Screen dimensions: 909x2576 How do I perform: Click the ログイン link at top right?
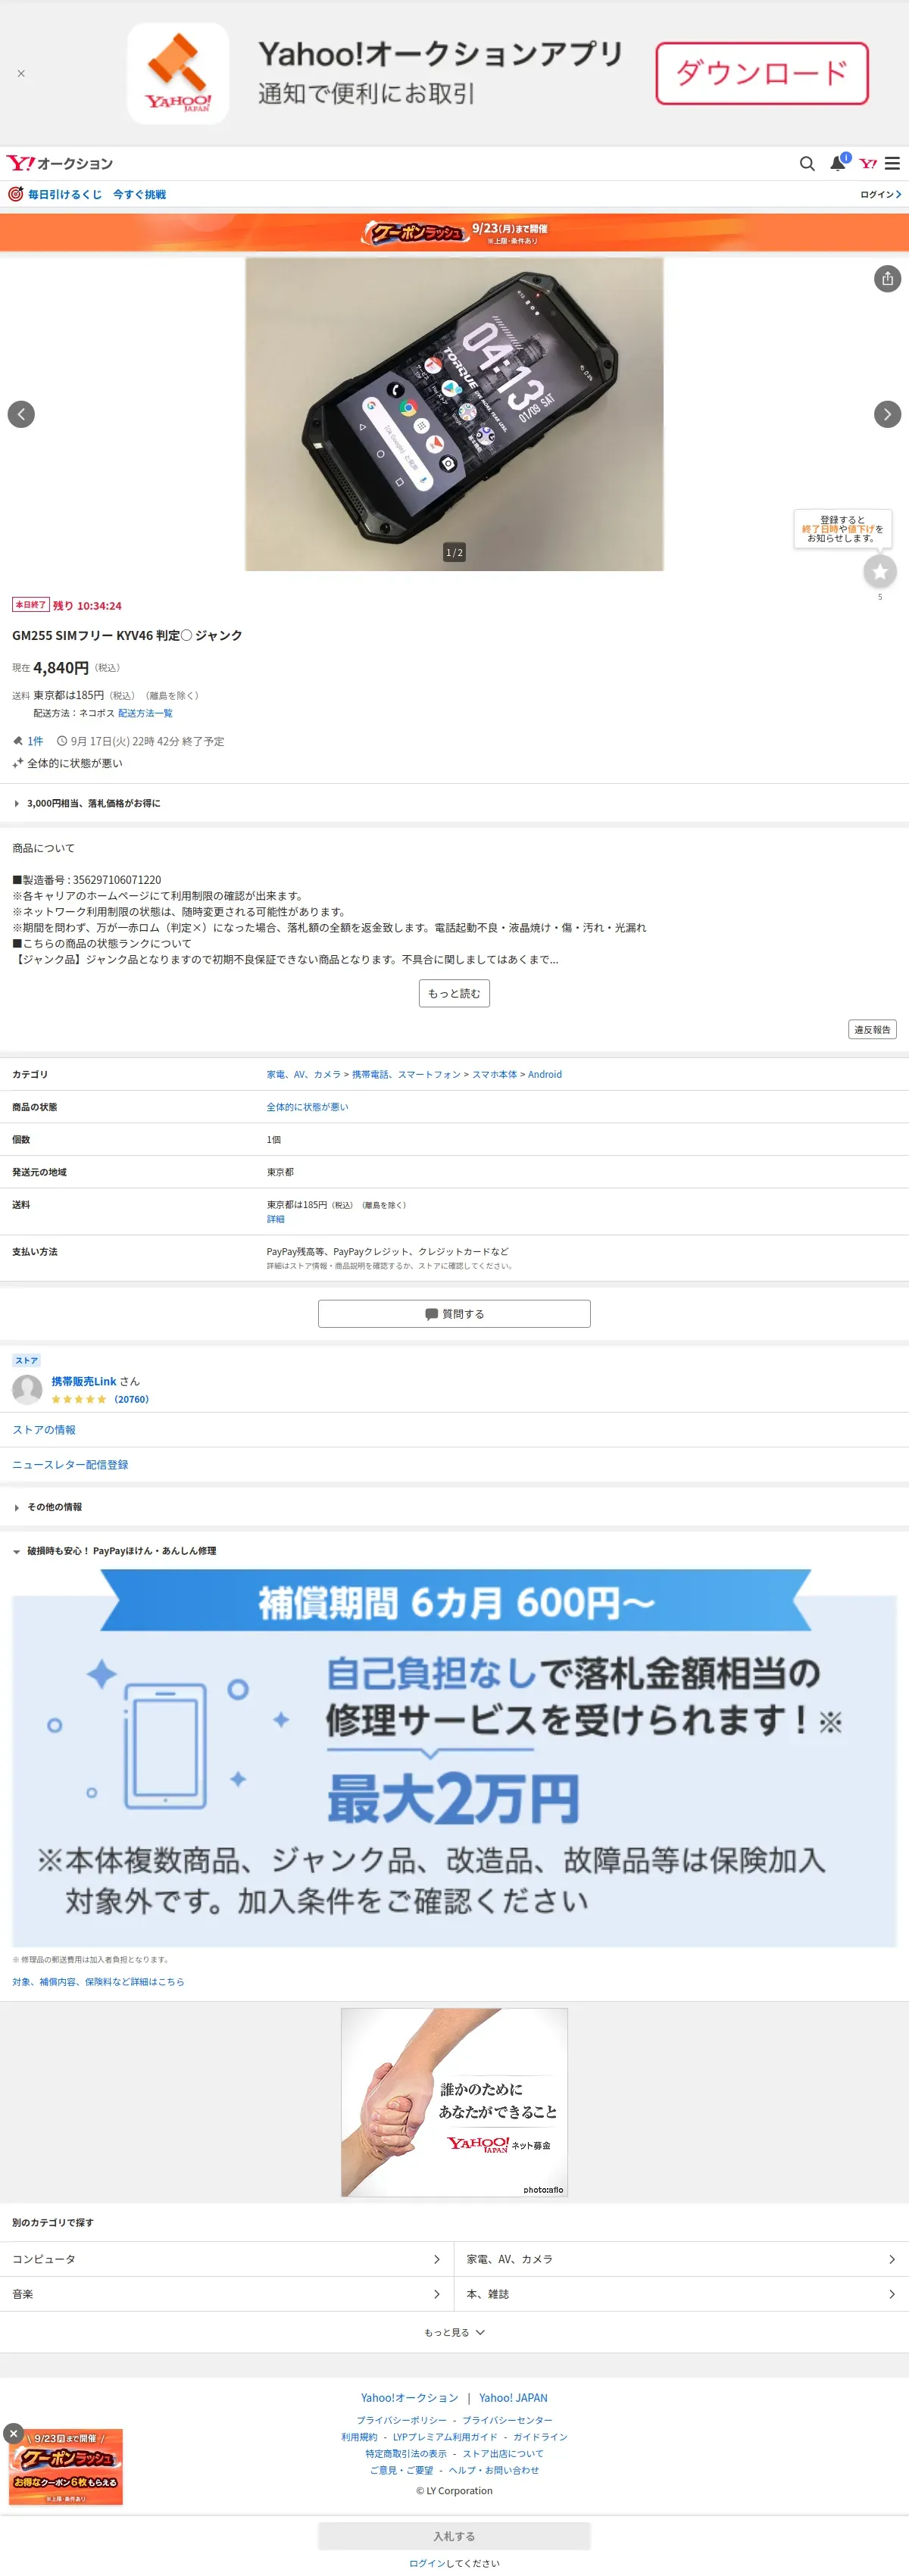(880, 194)
